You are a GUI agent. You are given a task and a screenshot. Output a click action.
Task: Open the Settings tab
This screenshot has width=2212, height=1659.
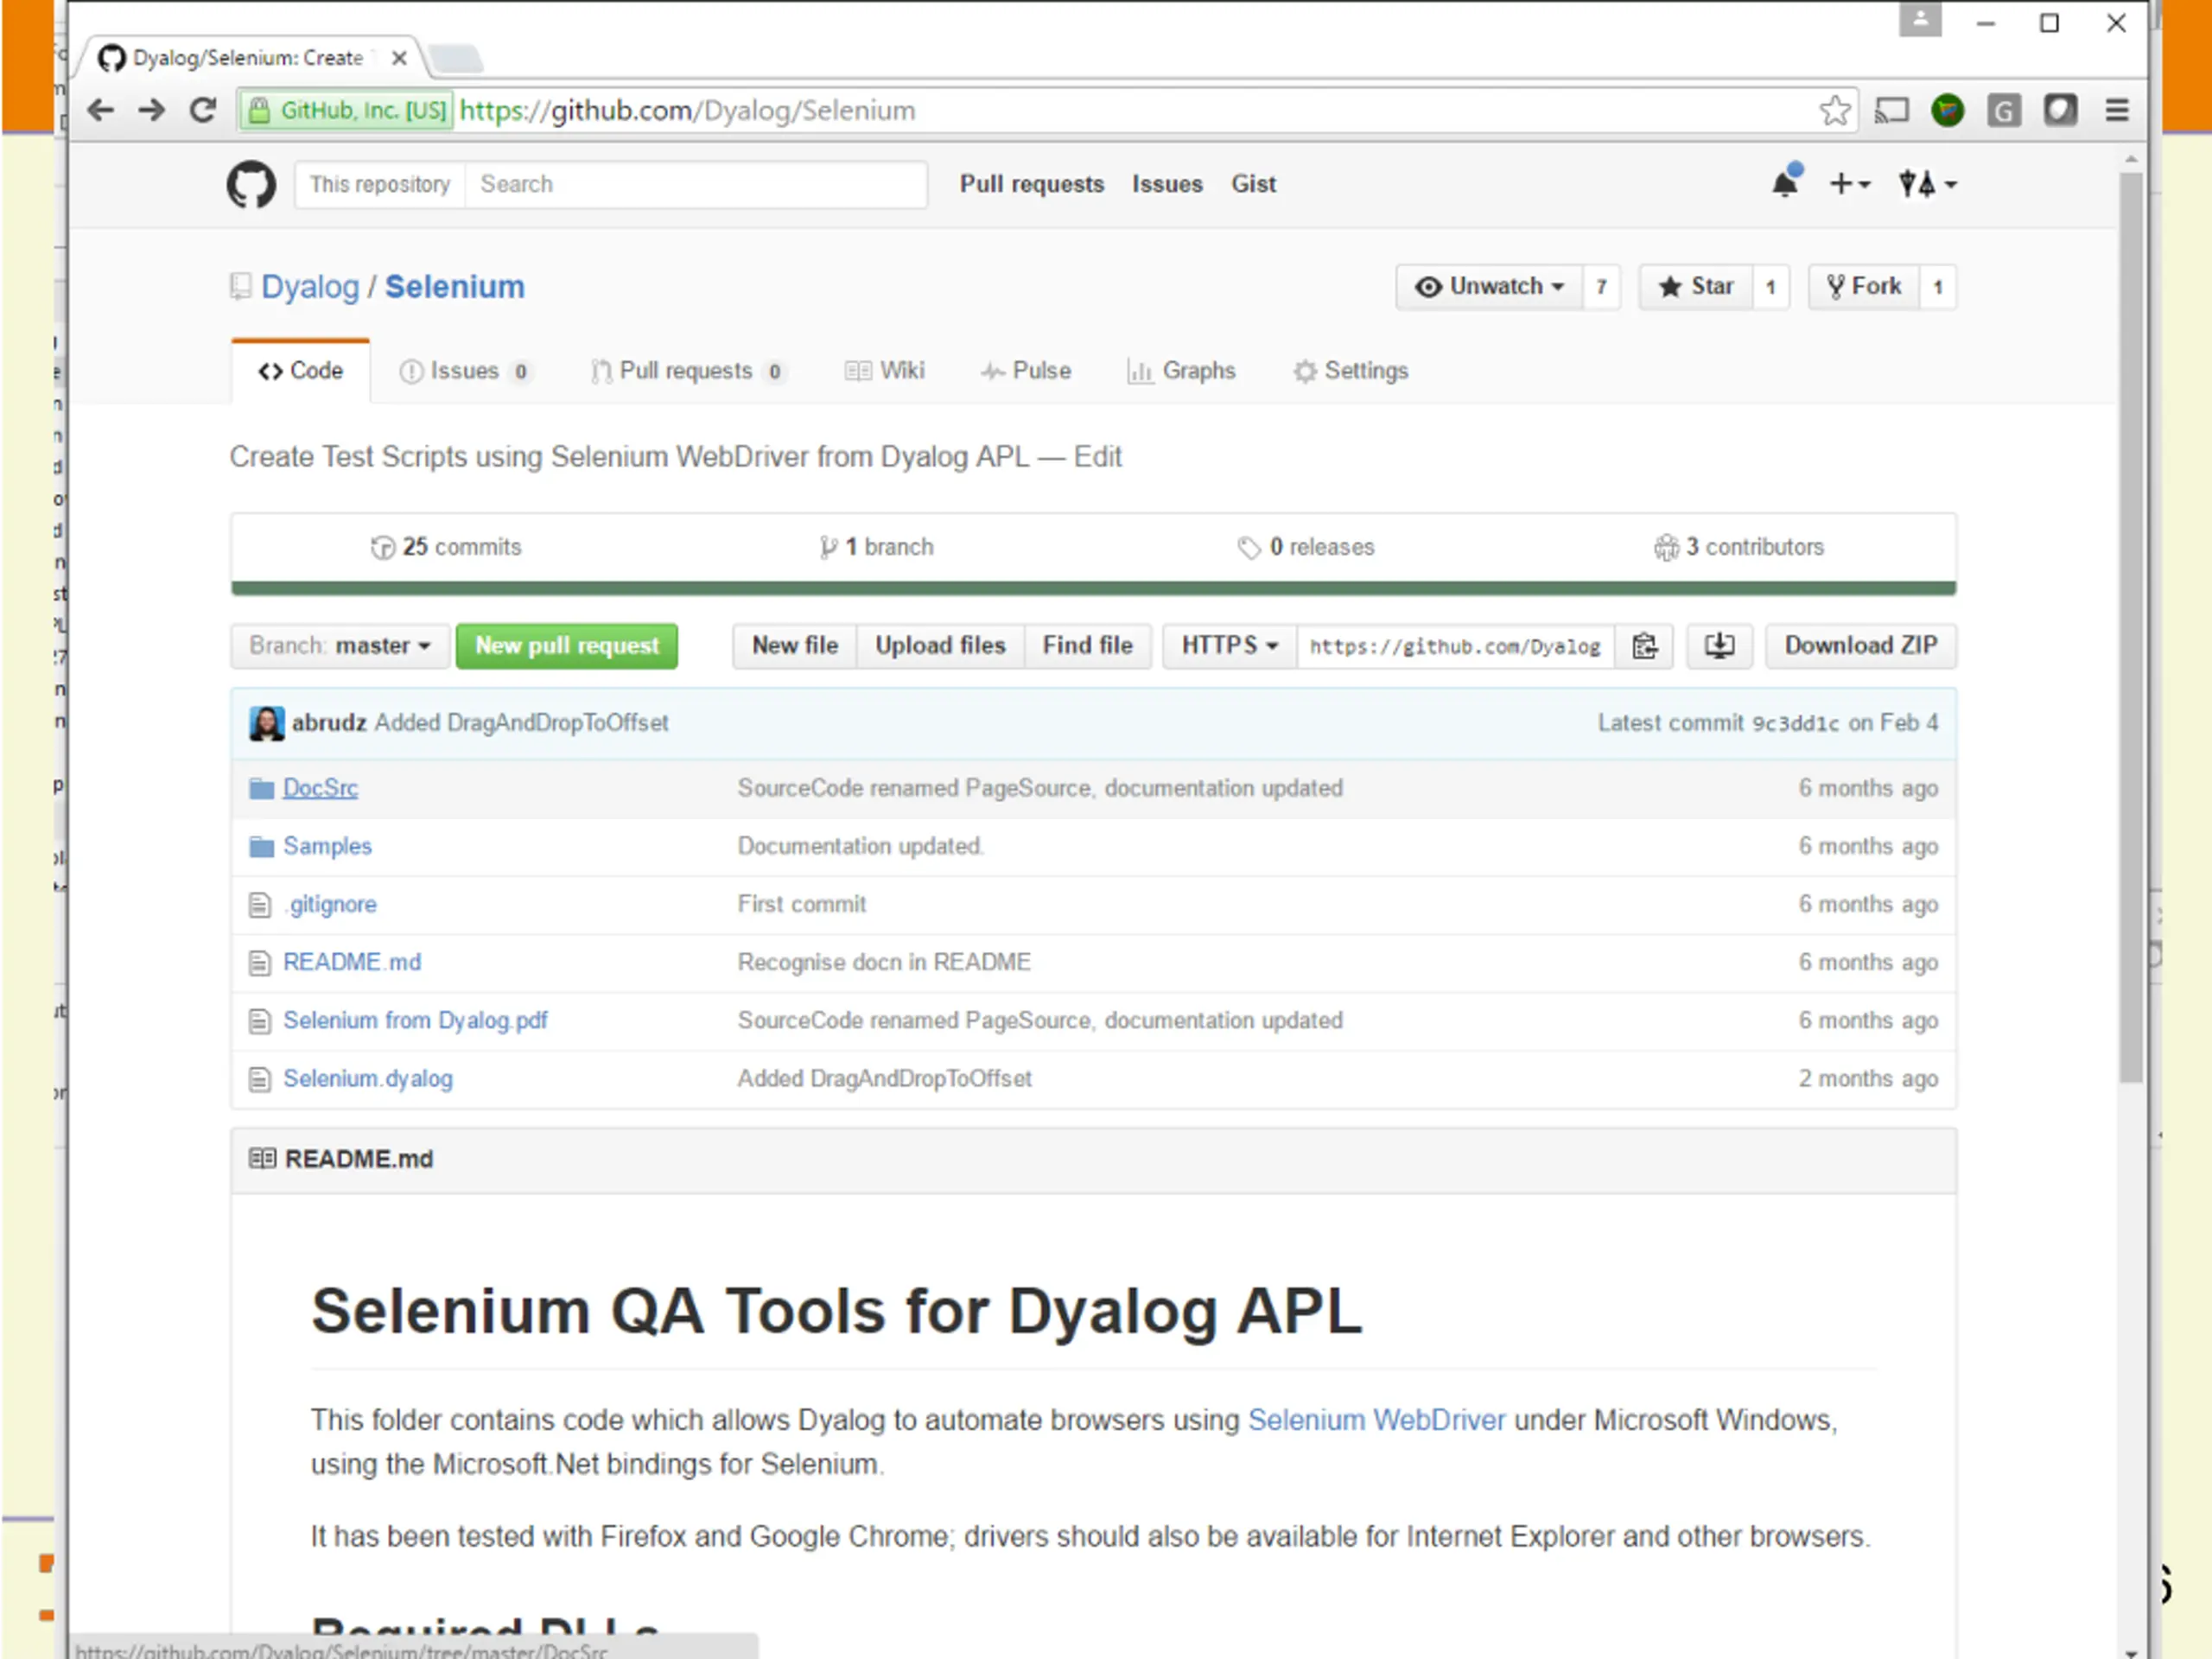click(1351, 371)
